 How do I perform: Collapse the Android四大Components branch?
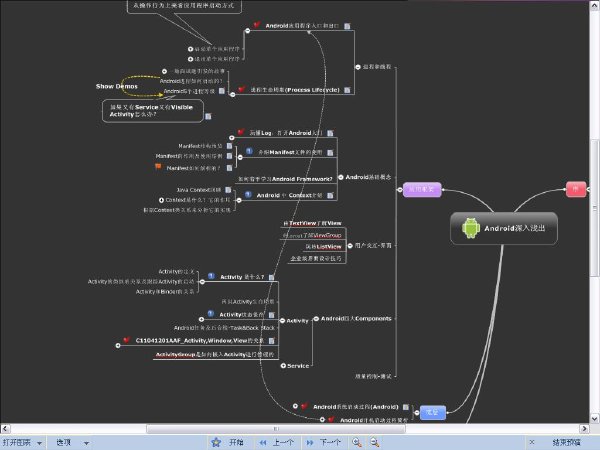coord(316,319)
